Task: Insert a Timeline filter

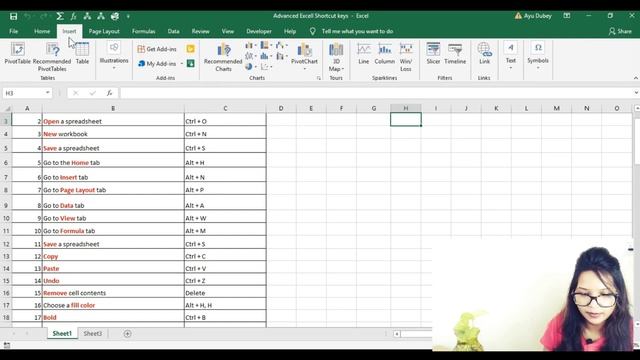Action: tap(455, 53)
